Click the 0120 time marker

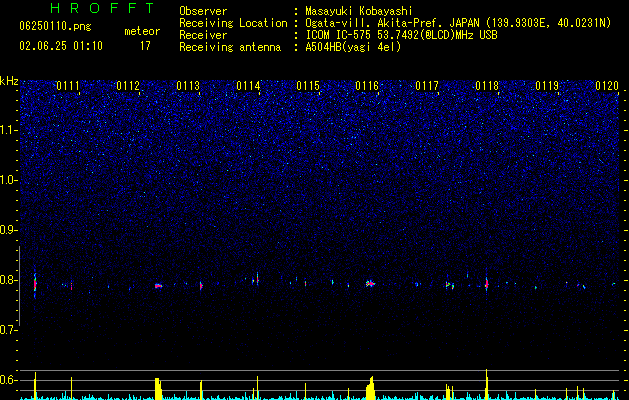point(607,86)
